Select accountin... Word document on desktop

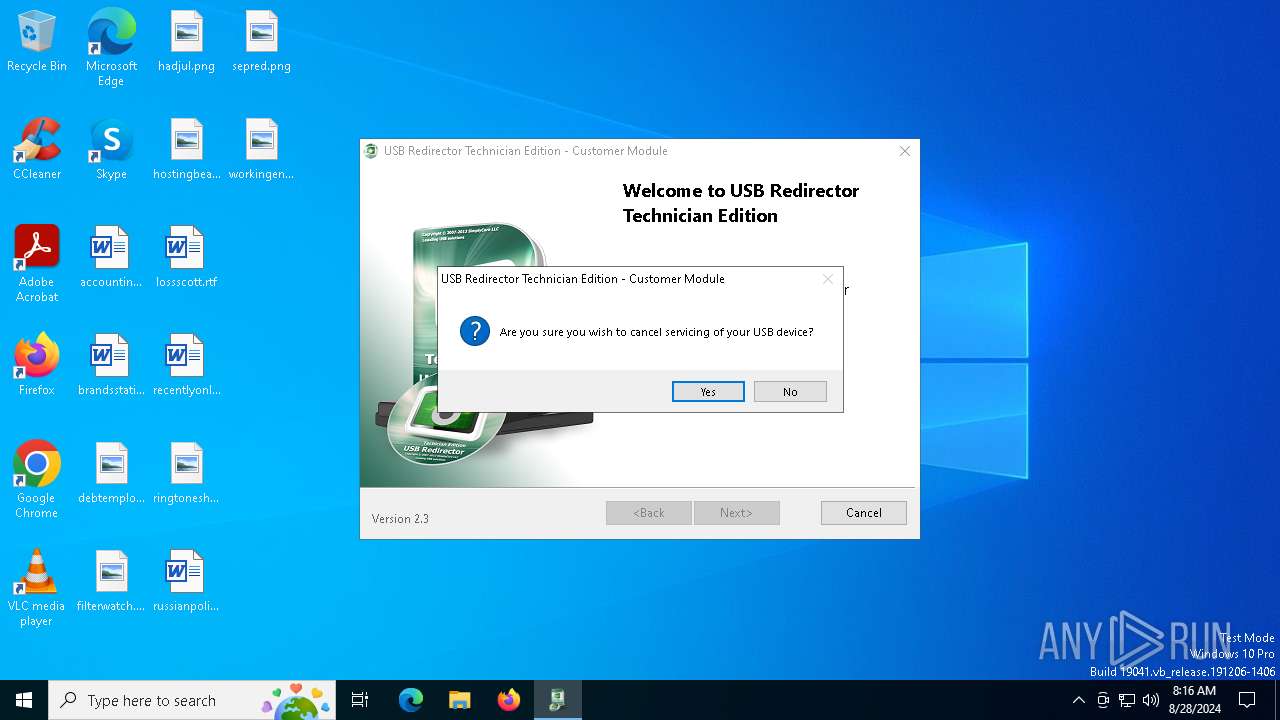[x=111, y=258]
